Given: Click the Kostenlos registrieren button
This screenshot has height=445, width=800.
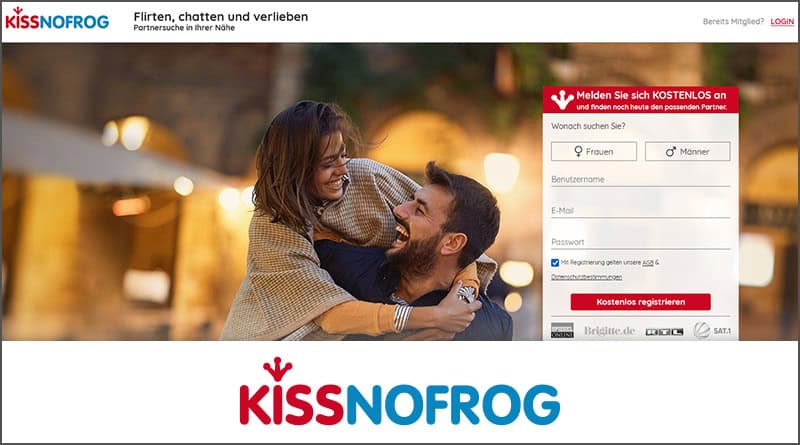Looking at the screenshot, I should (x=640, y=302).
